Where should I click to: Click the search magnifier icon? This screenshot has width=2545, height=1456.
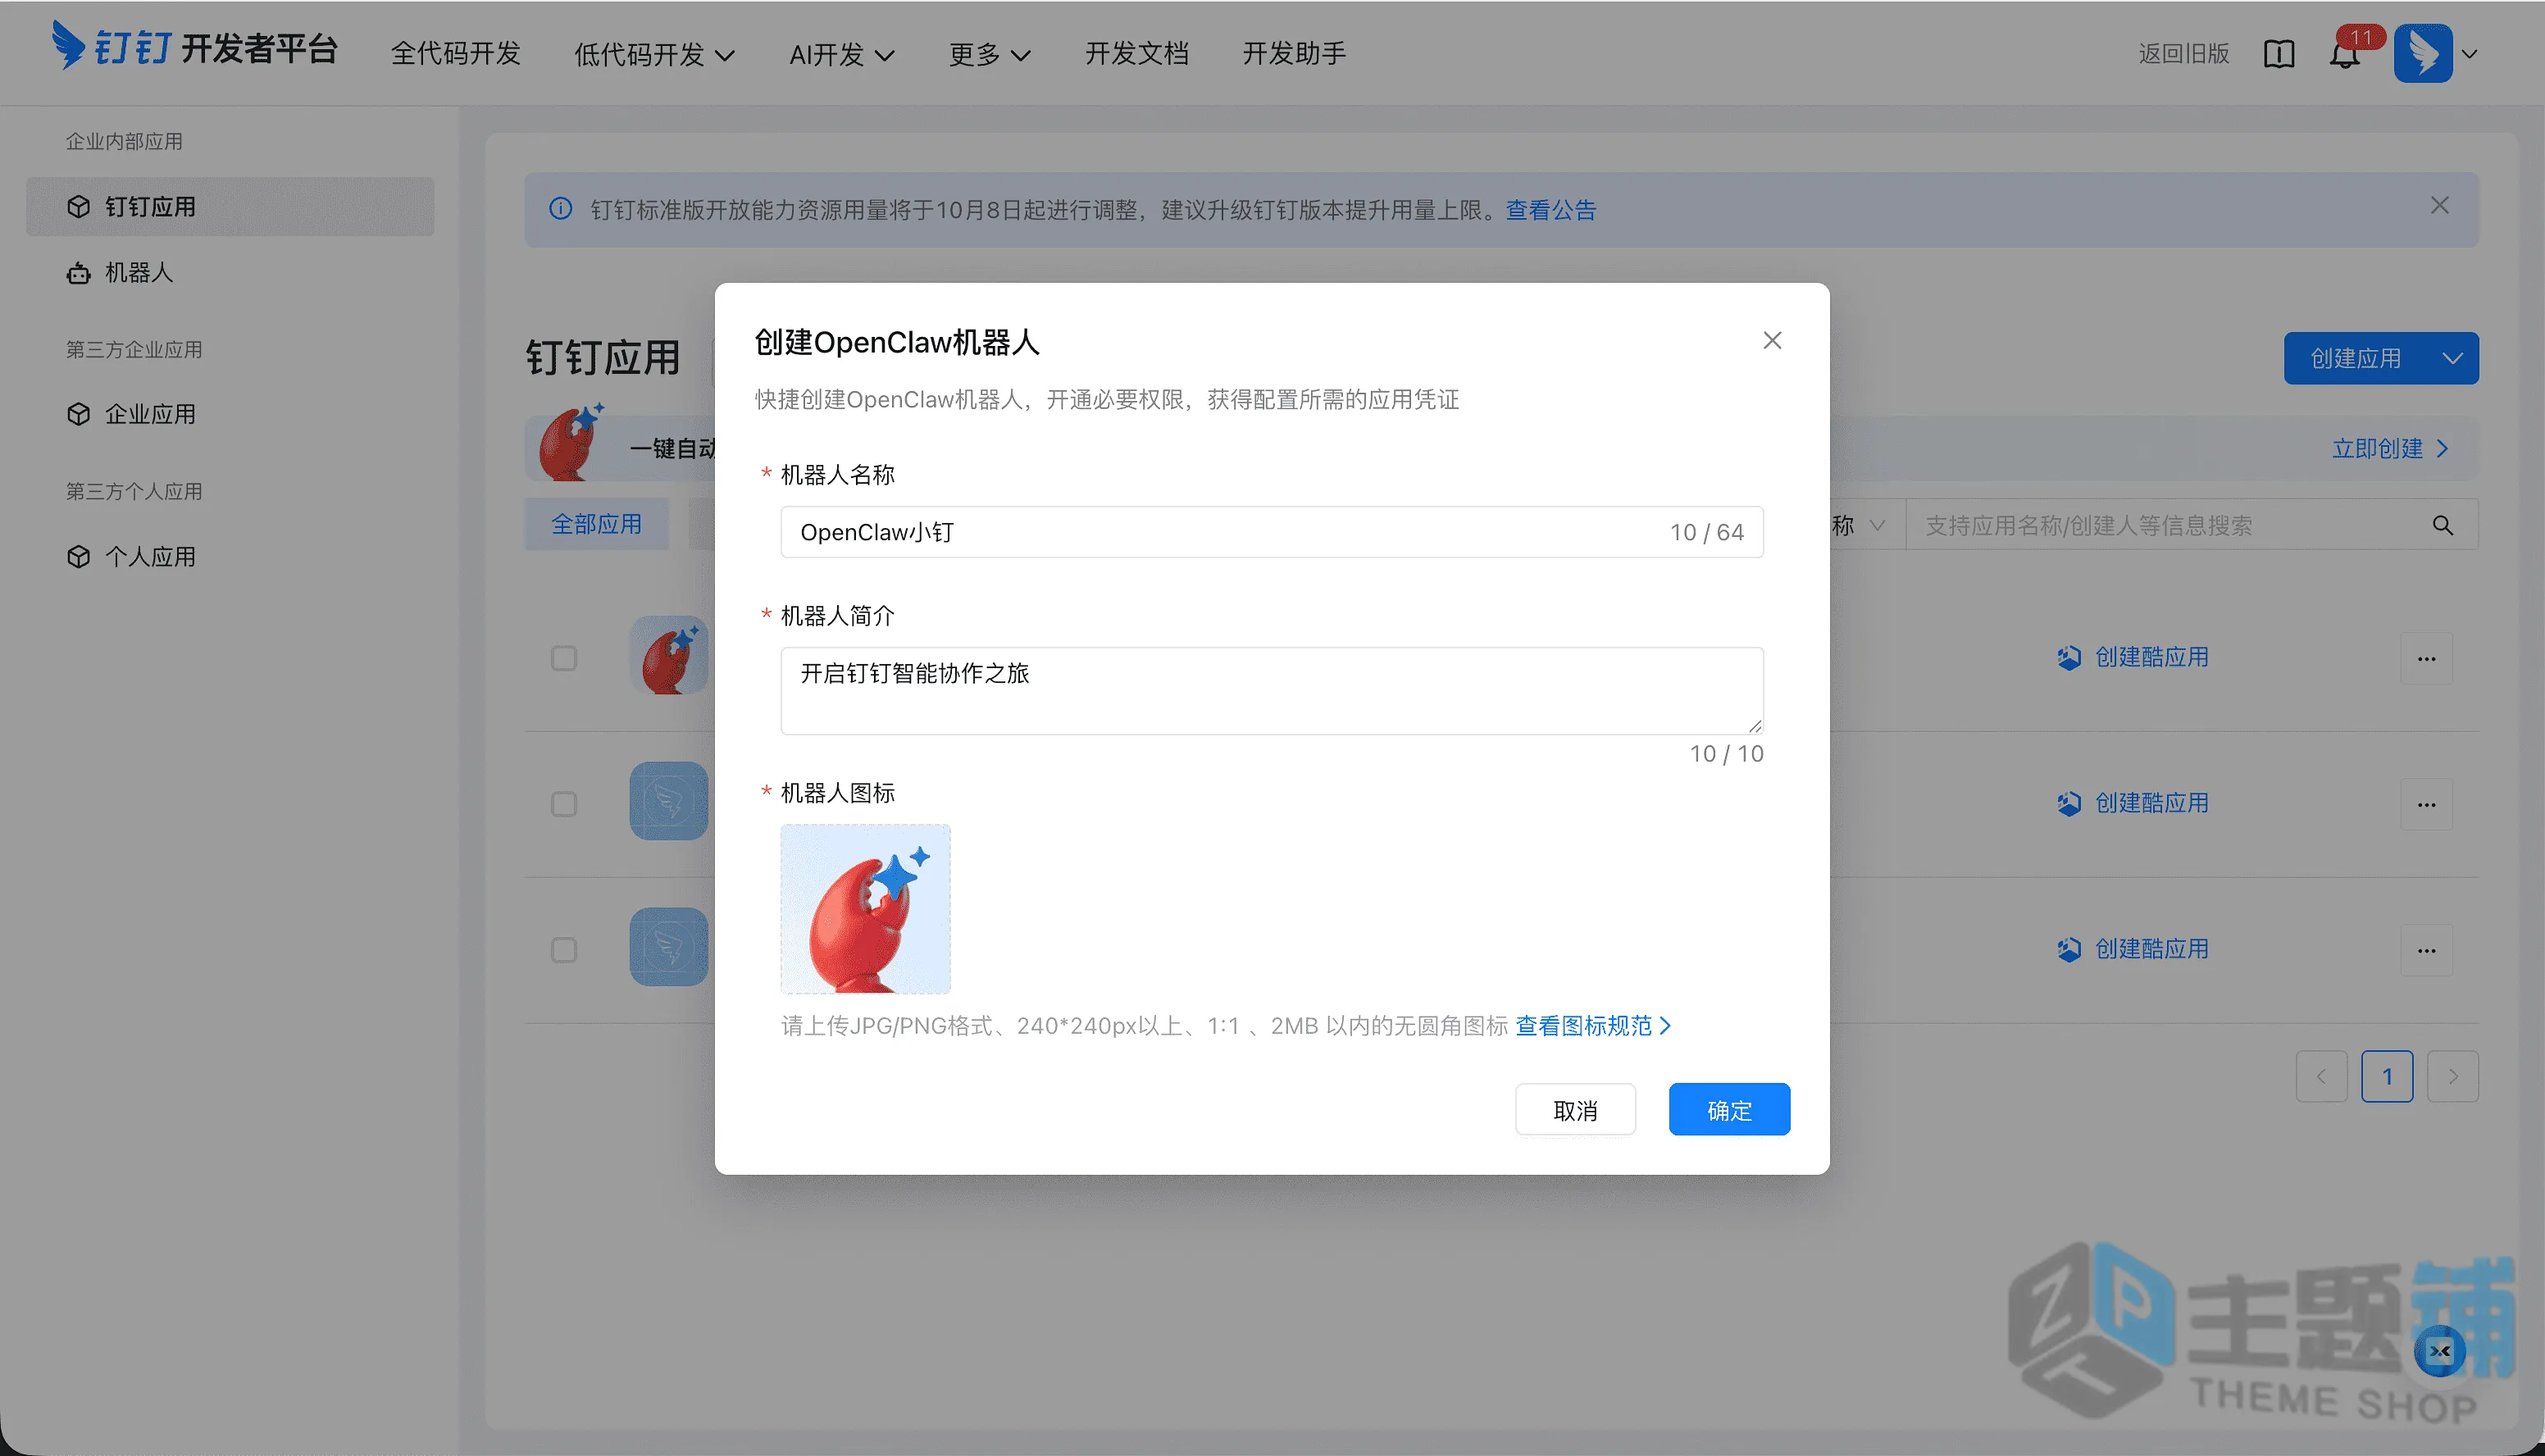[x=2443, y=525]
